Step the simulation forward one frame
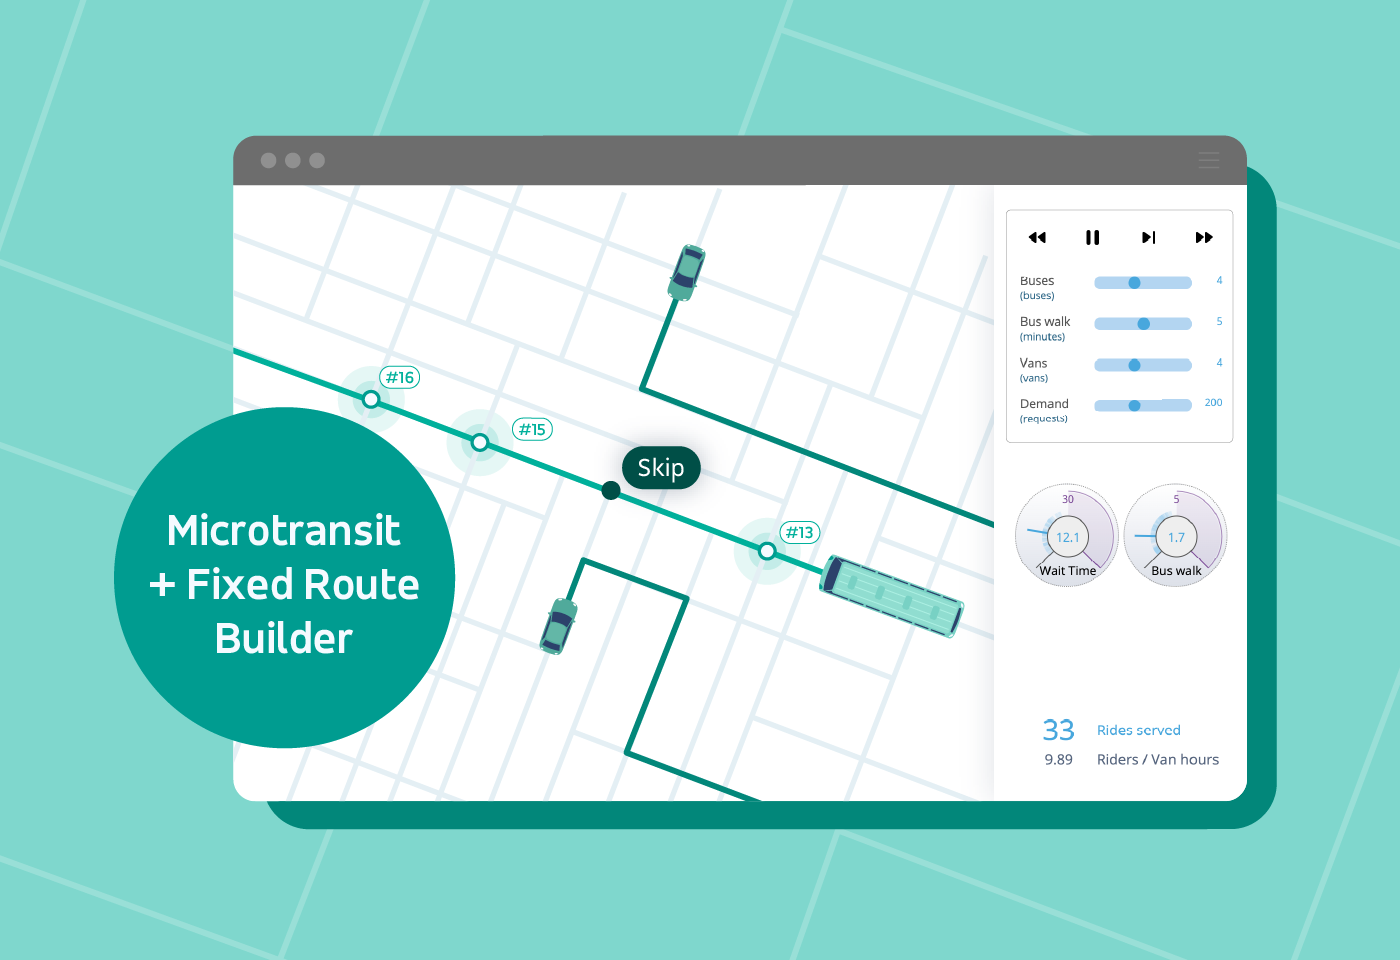This screenshot has height=960, width=1400. coord(1147,237)
